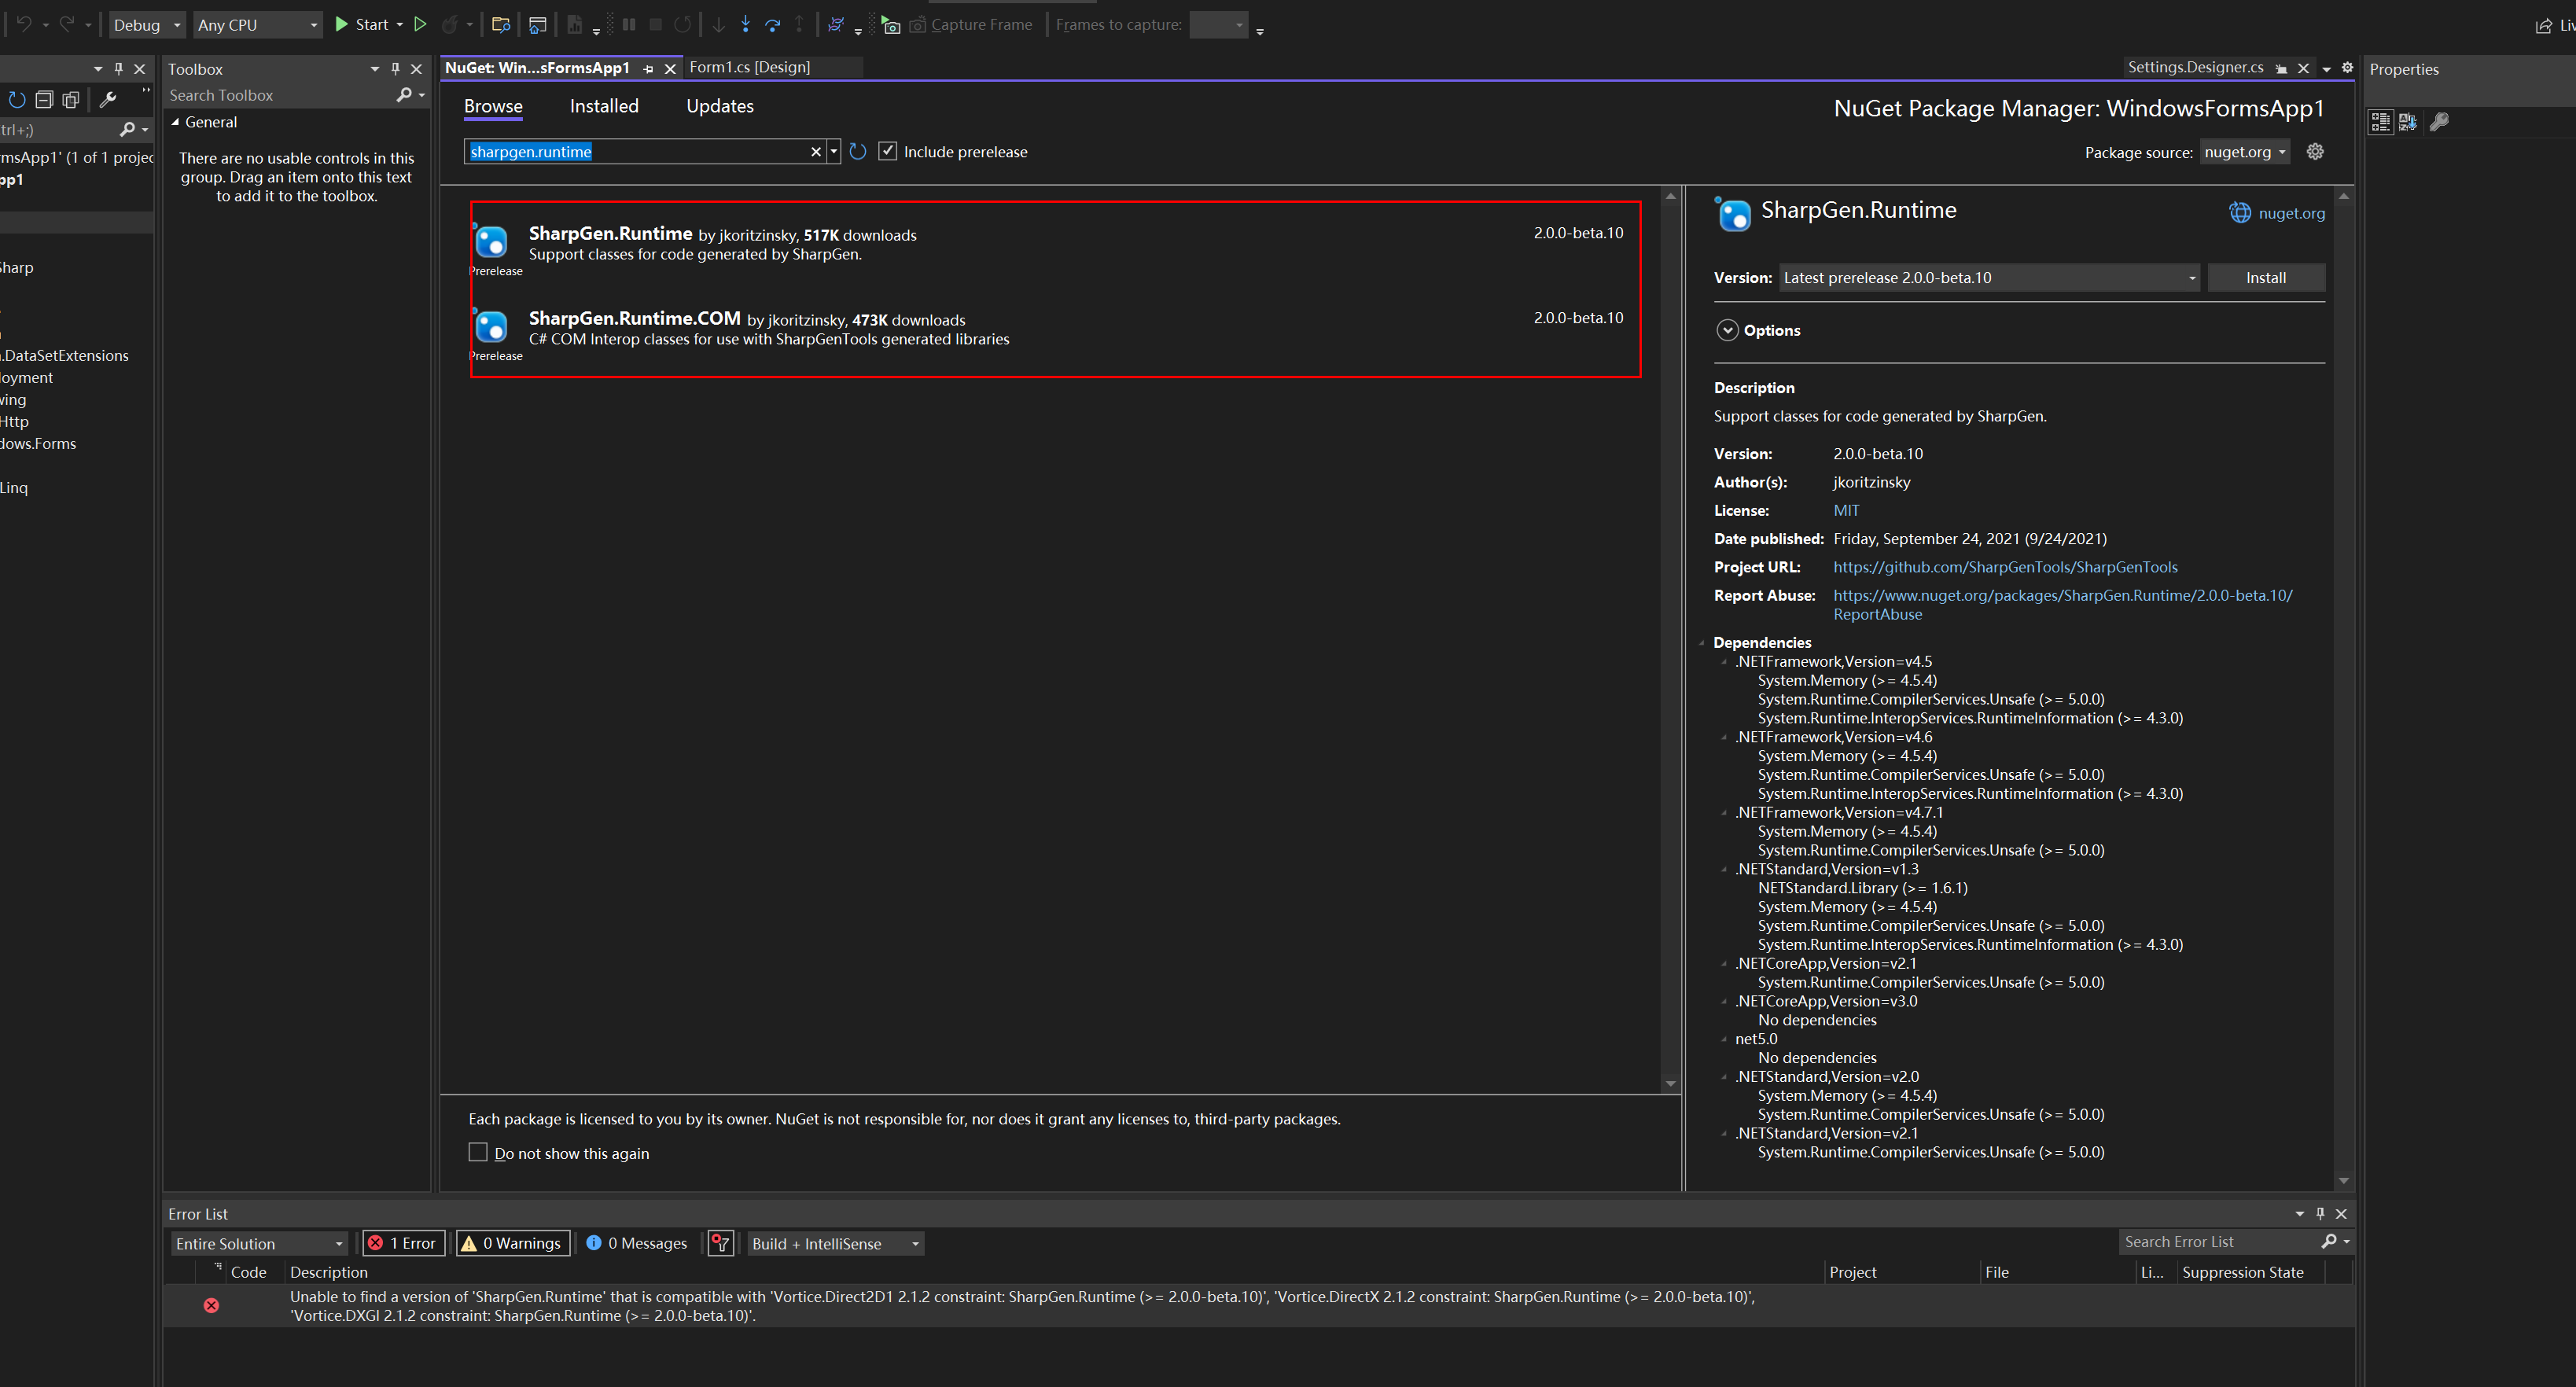Open the Form1.cs [Design] tab
This screenshot has height=1387, width=2576.
[x=750, y=67]
